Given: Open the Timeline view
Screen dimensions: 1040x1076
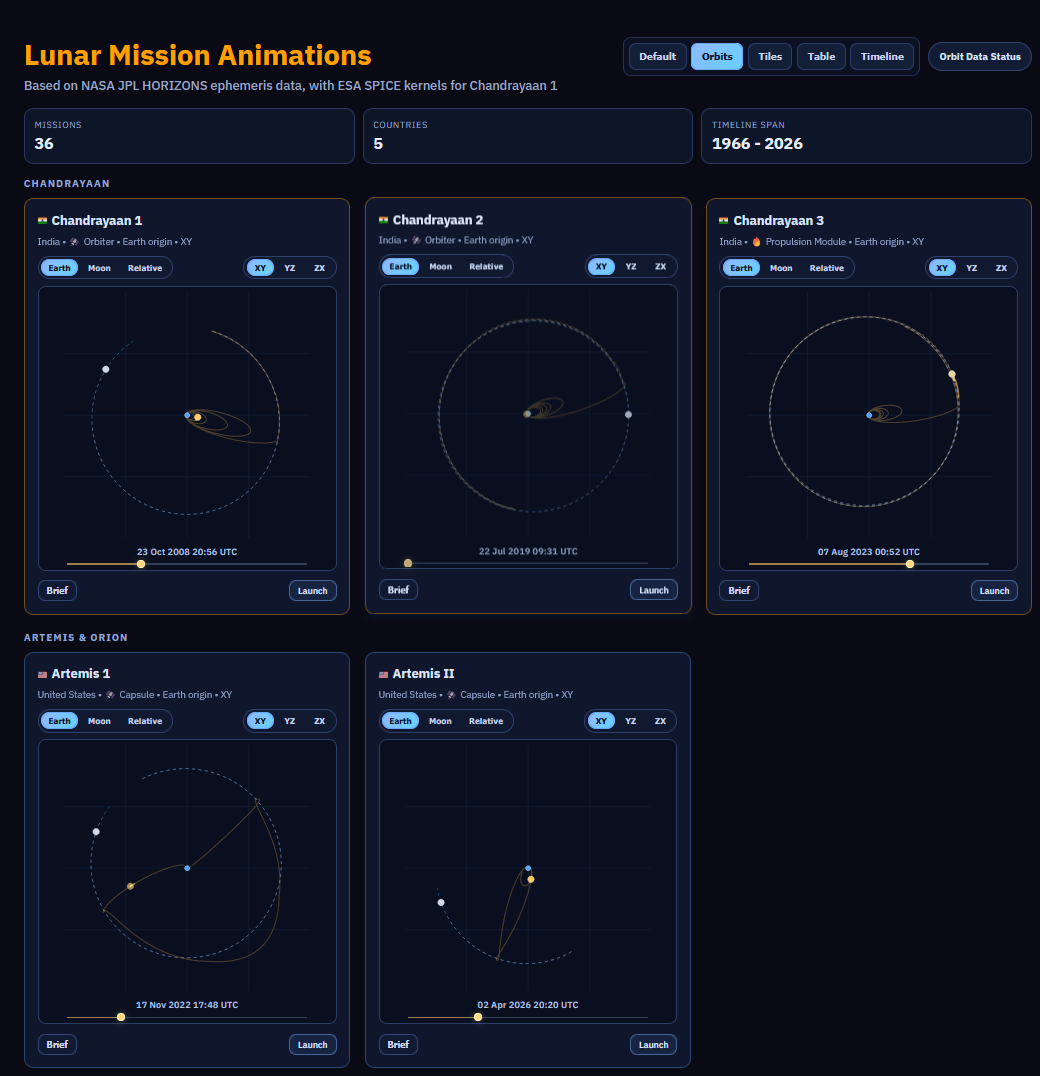Looking at the screenshot, I should [x=881, y=56].
